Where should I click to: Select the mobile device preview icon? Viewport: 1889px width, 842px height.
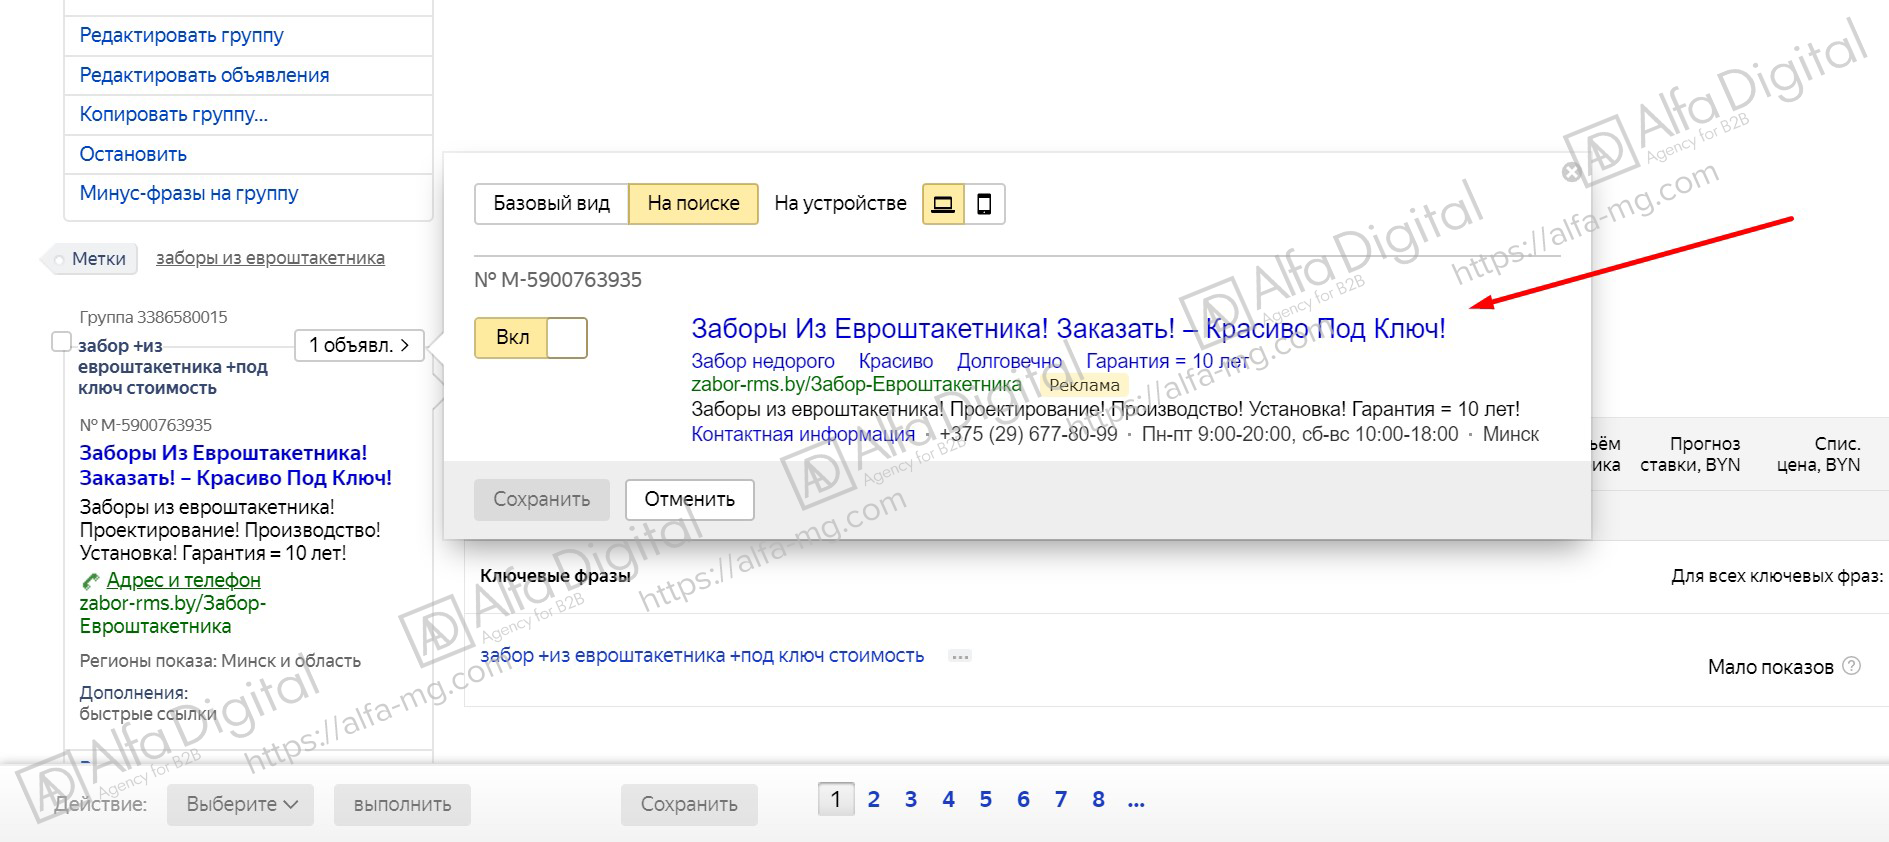pyautogui.click(x=984, y=204)
